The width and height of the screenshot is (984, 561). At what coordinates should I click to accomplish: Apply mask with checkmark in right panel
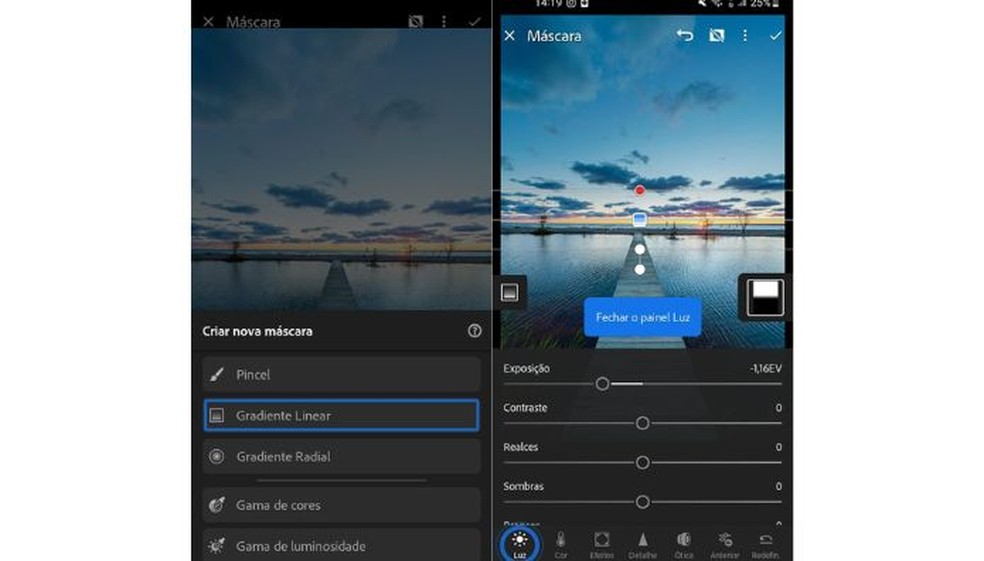click(775, 36)
